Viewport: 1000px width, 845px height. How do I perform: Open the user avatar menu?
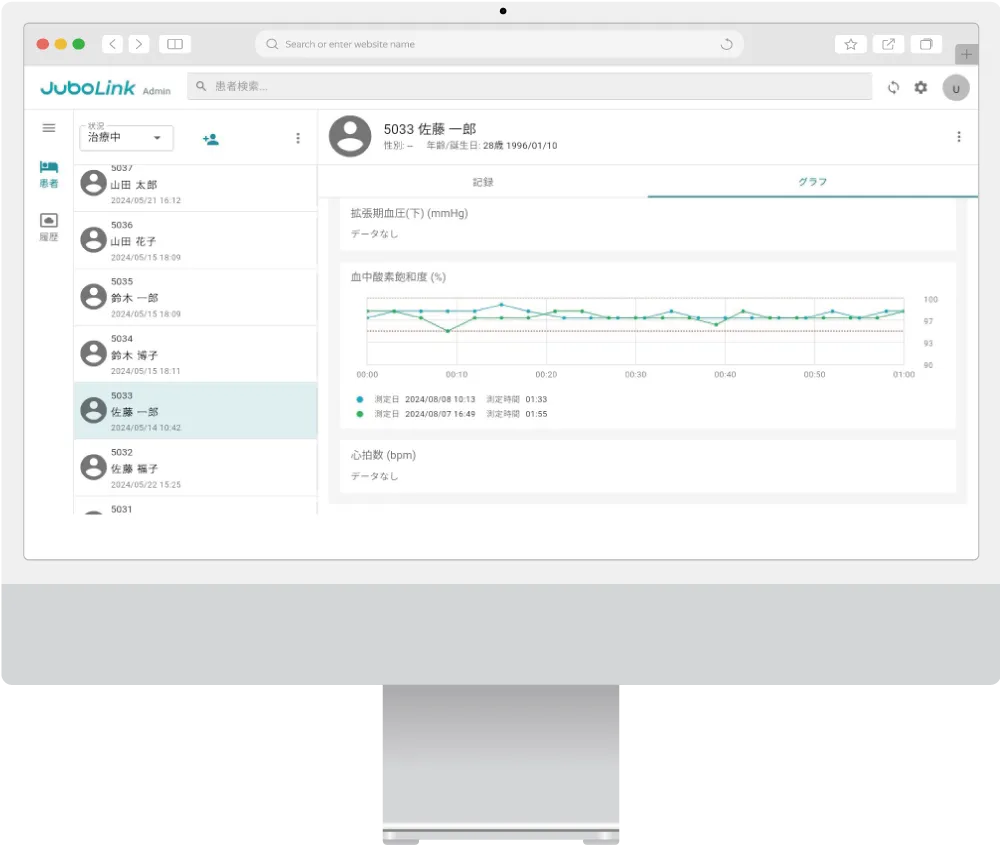tap(955, 88)
